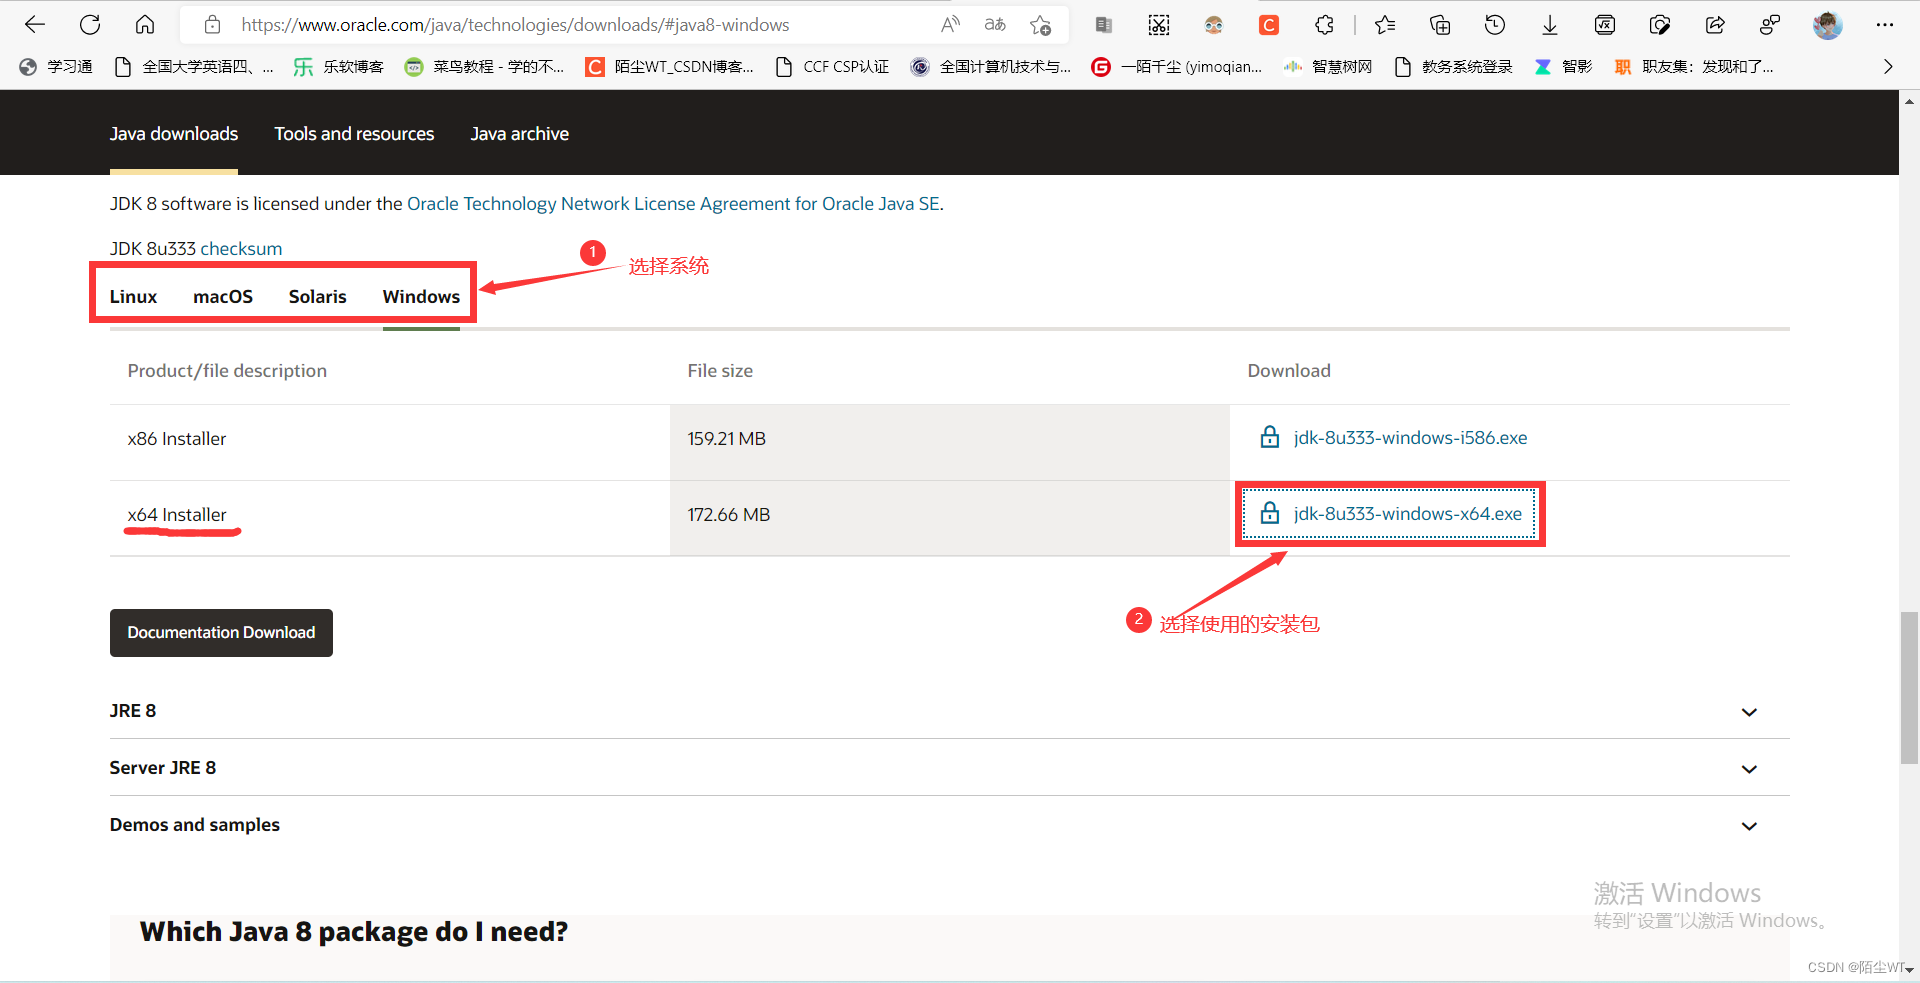The height and width of the screenshot is (983, 1920).
Task: Open the 智影 bookmark
Action: pyautogui.click(x=1563, y=67)
